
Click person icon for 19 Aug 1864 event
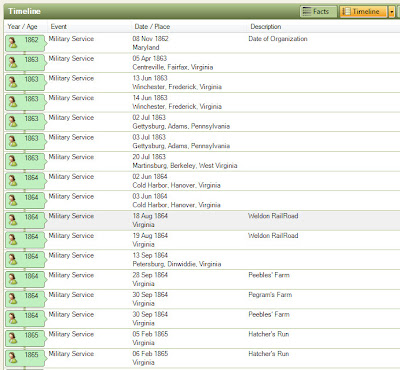pos(13,239)
